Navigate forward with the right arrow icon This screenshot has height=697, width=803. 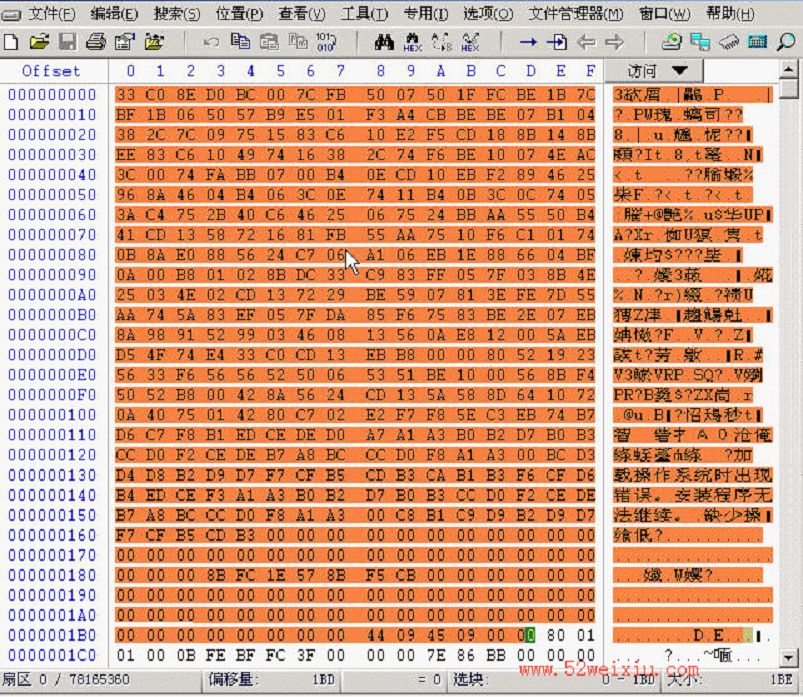(615, 41)
